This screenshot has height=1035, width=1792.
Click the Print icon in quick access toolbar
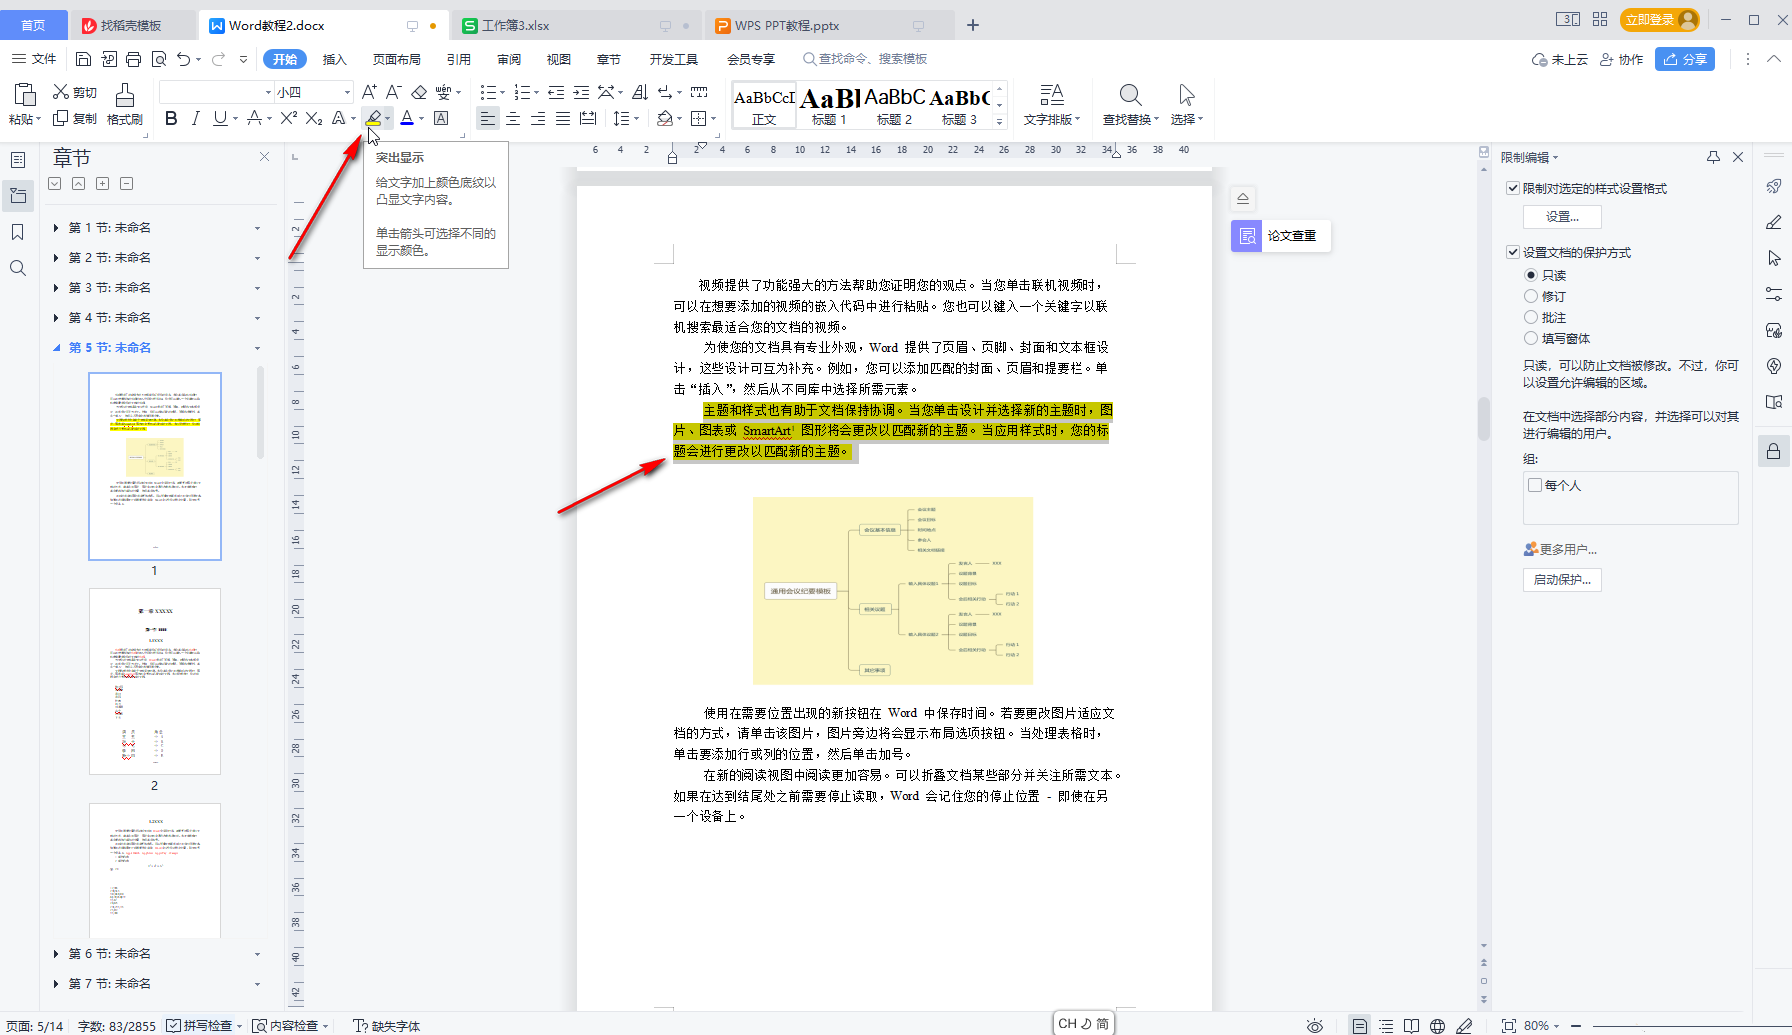coord(134,59)
